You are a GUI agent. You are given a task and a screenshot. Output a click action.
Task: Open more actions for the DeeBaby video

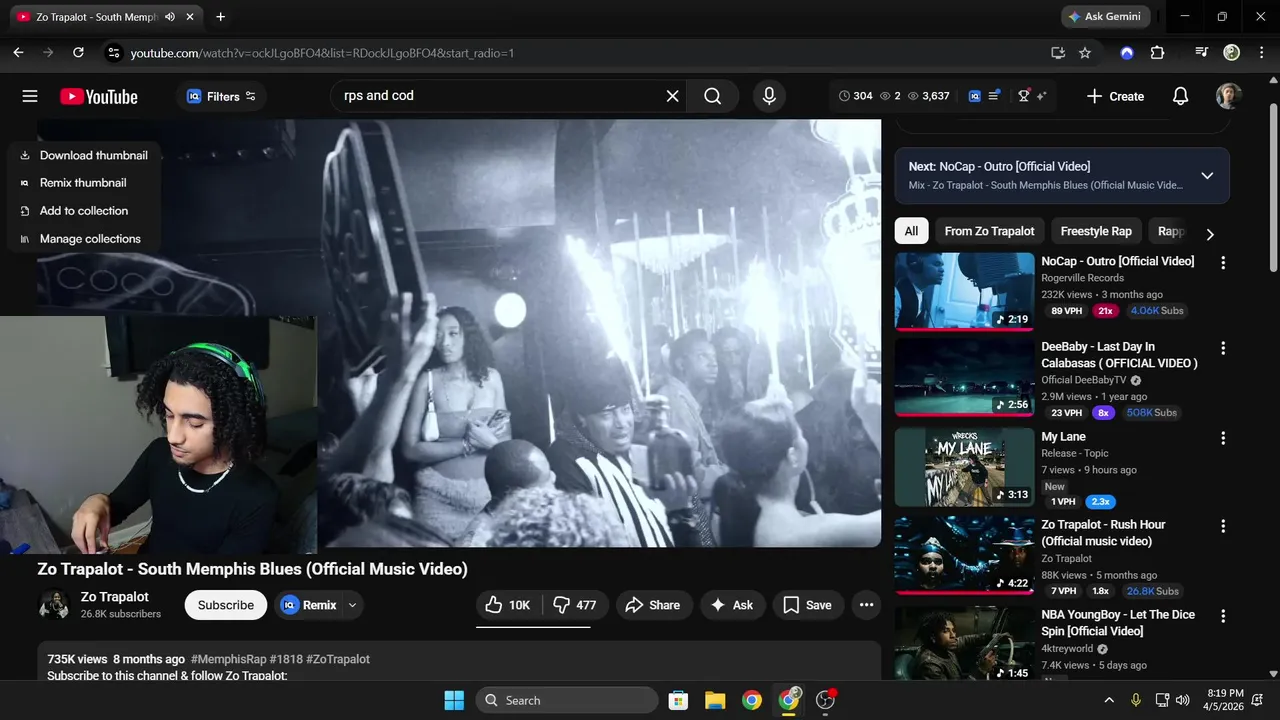point(1222,348)
